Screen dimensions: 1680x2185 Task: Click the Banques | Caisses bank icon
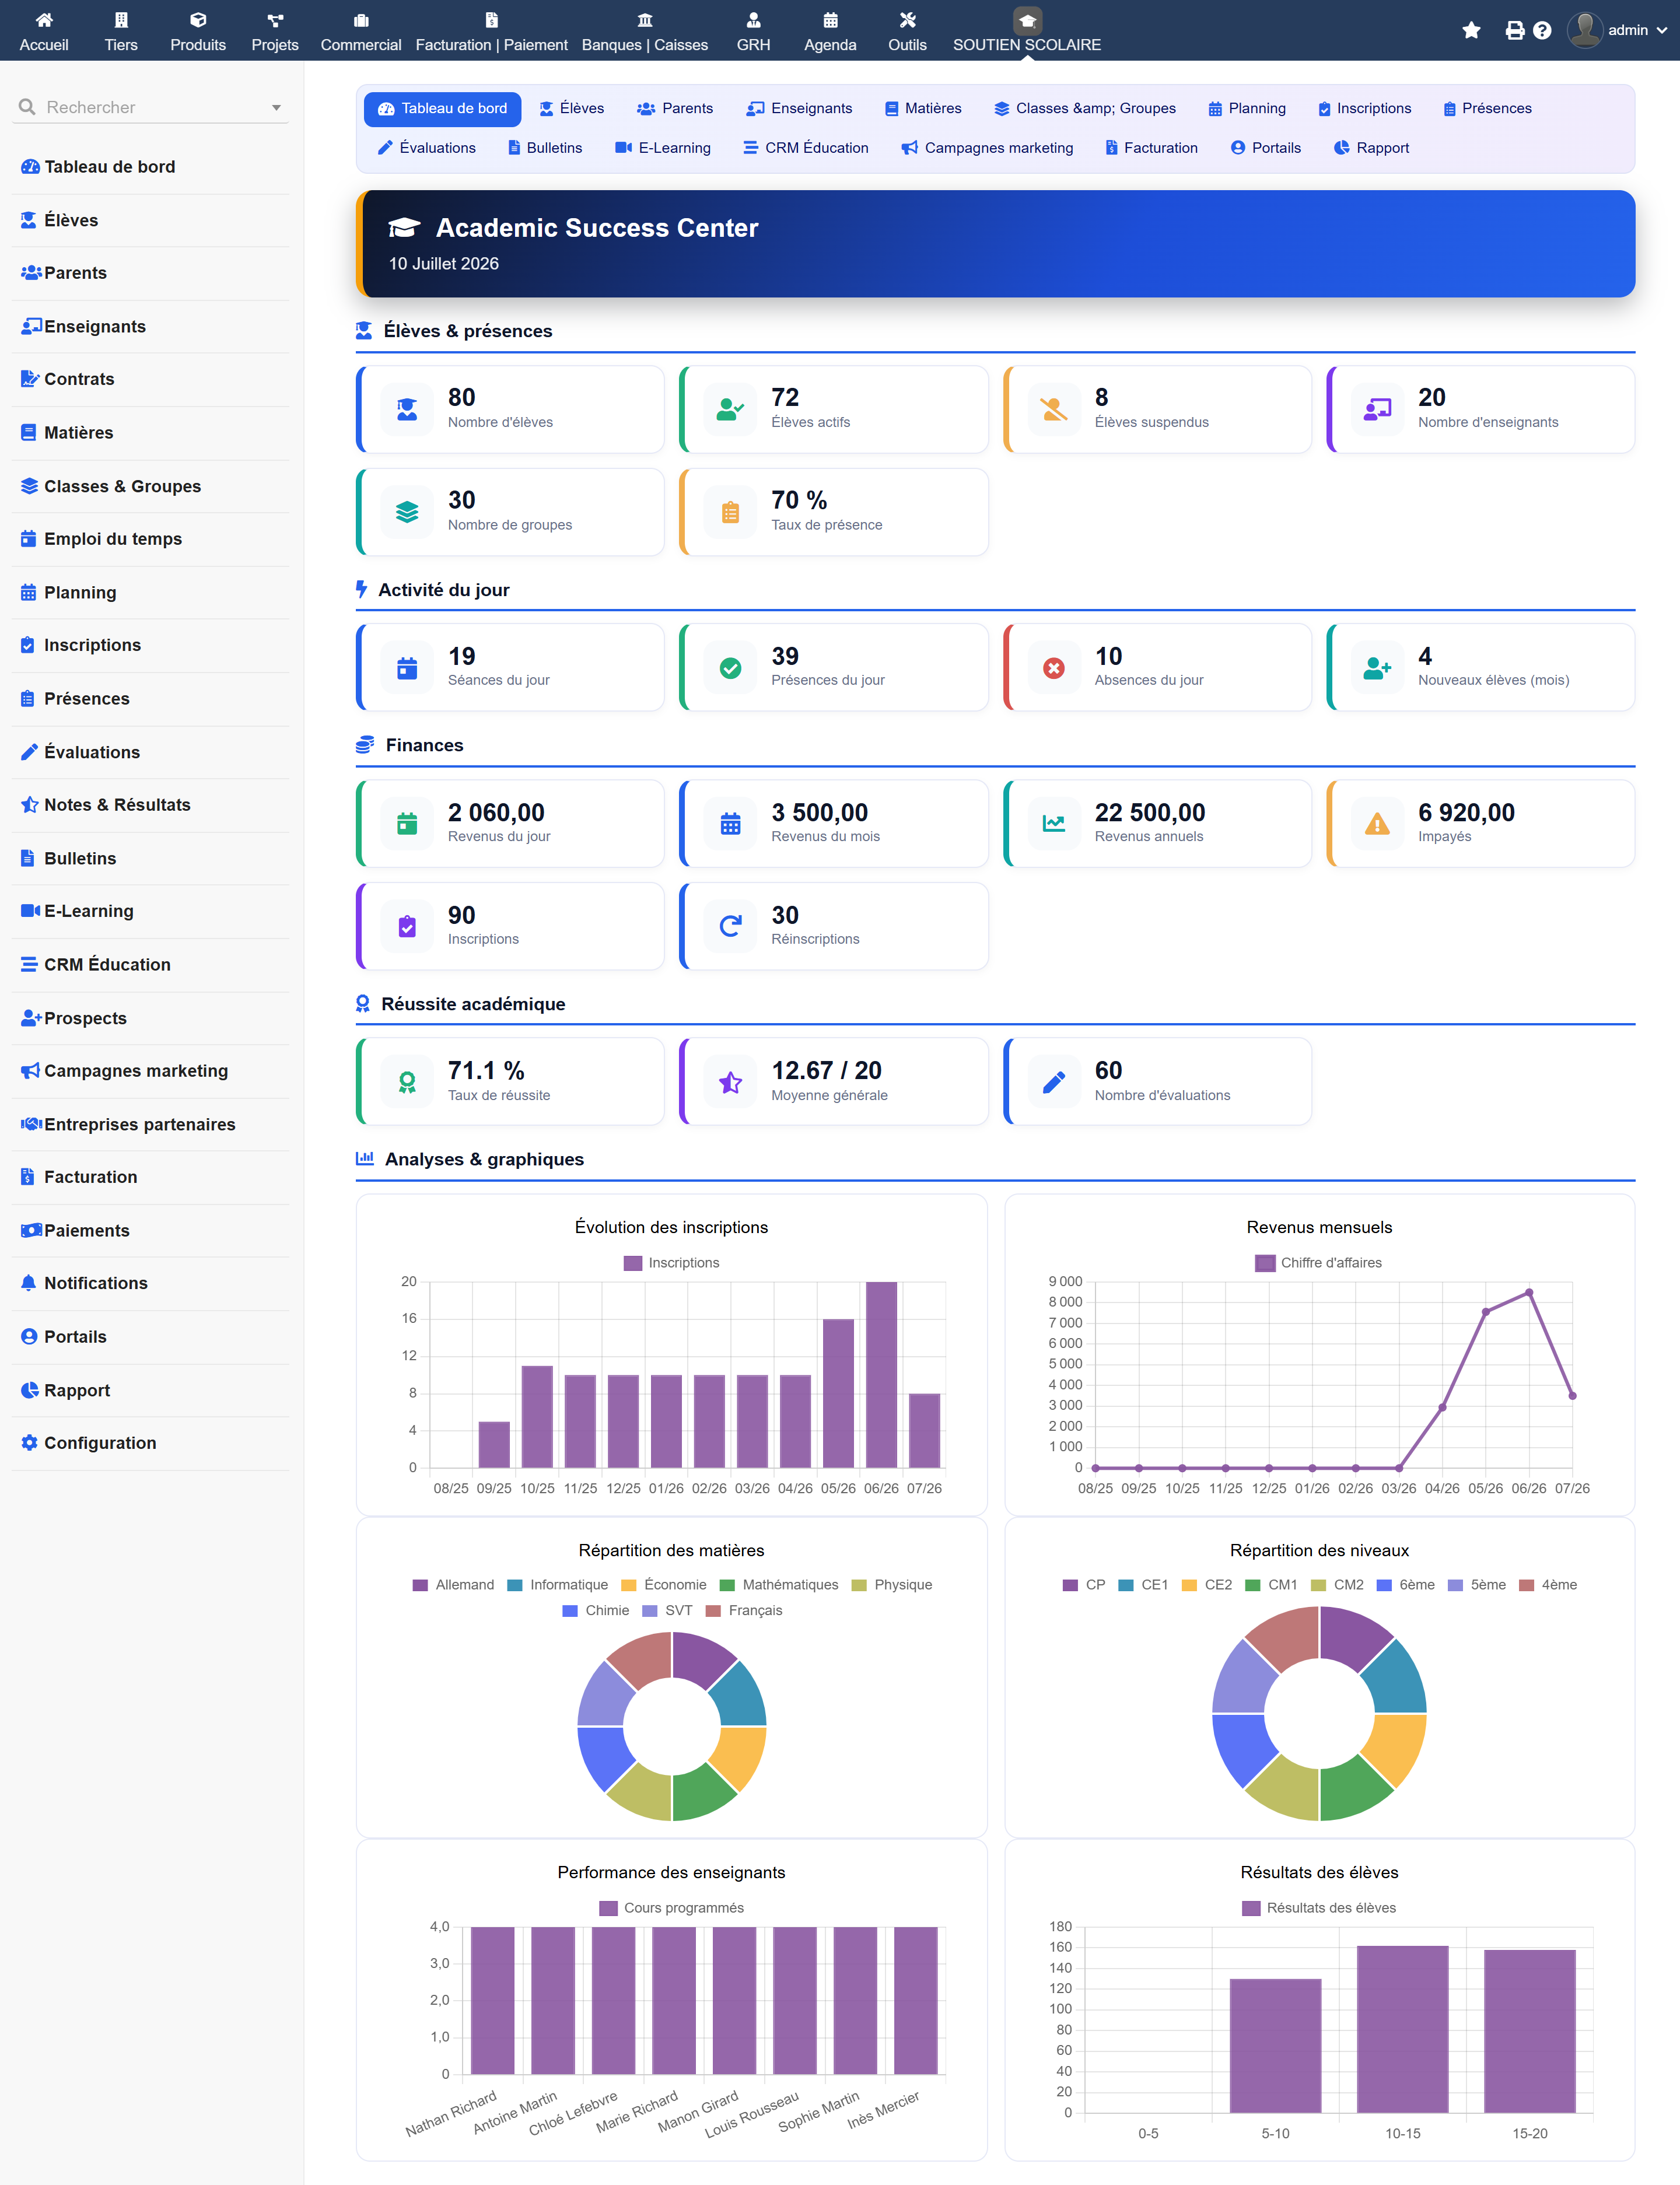coord(645,20)
